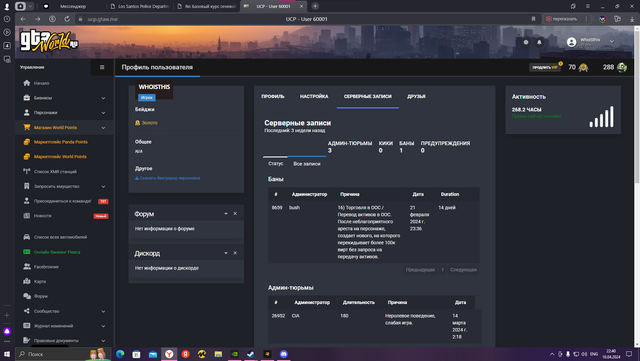The width and height of the screenshot is (640, 361).
Task: Open Форум sidebar link
Action: (x=40, y=296)
